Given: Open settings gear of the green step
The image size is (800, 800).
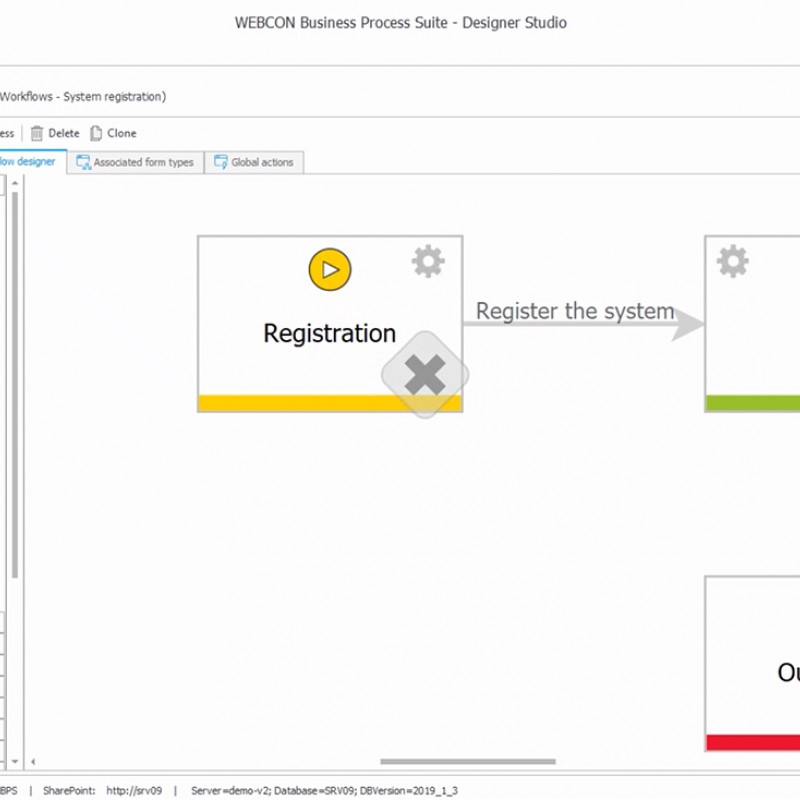Looking at the screenshot, I should [x=732, y=262].
